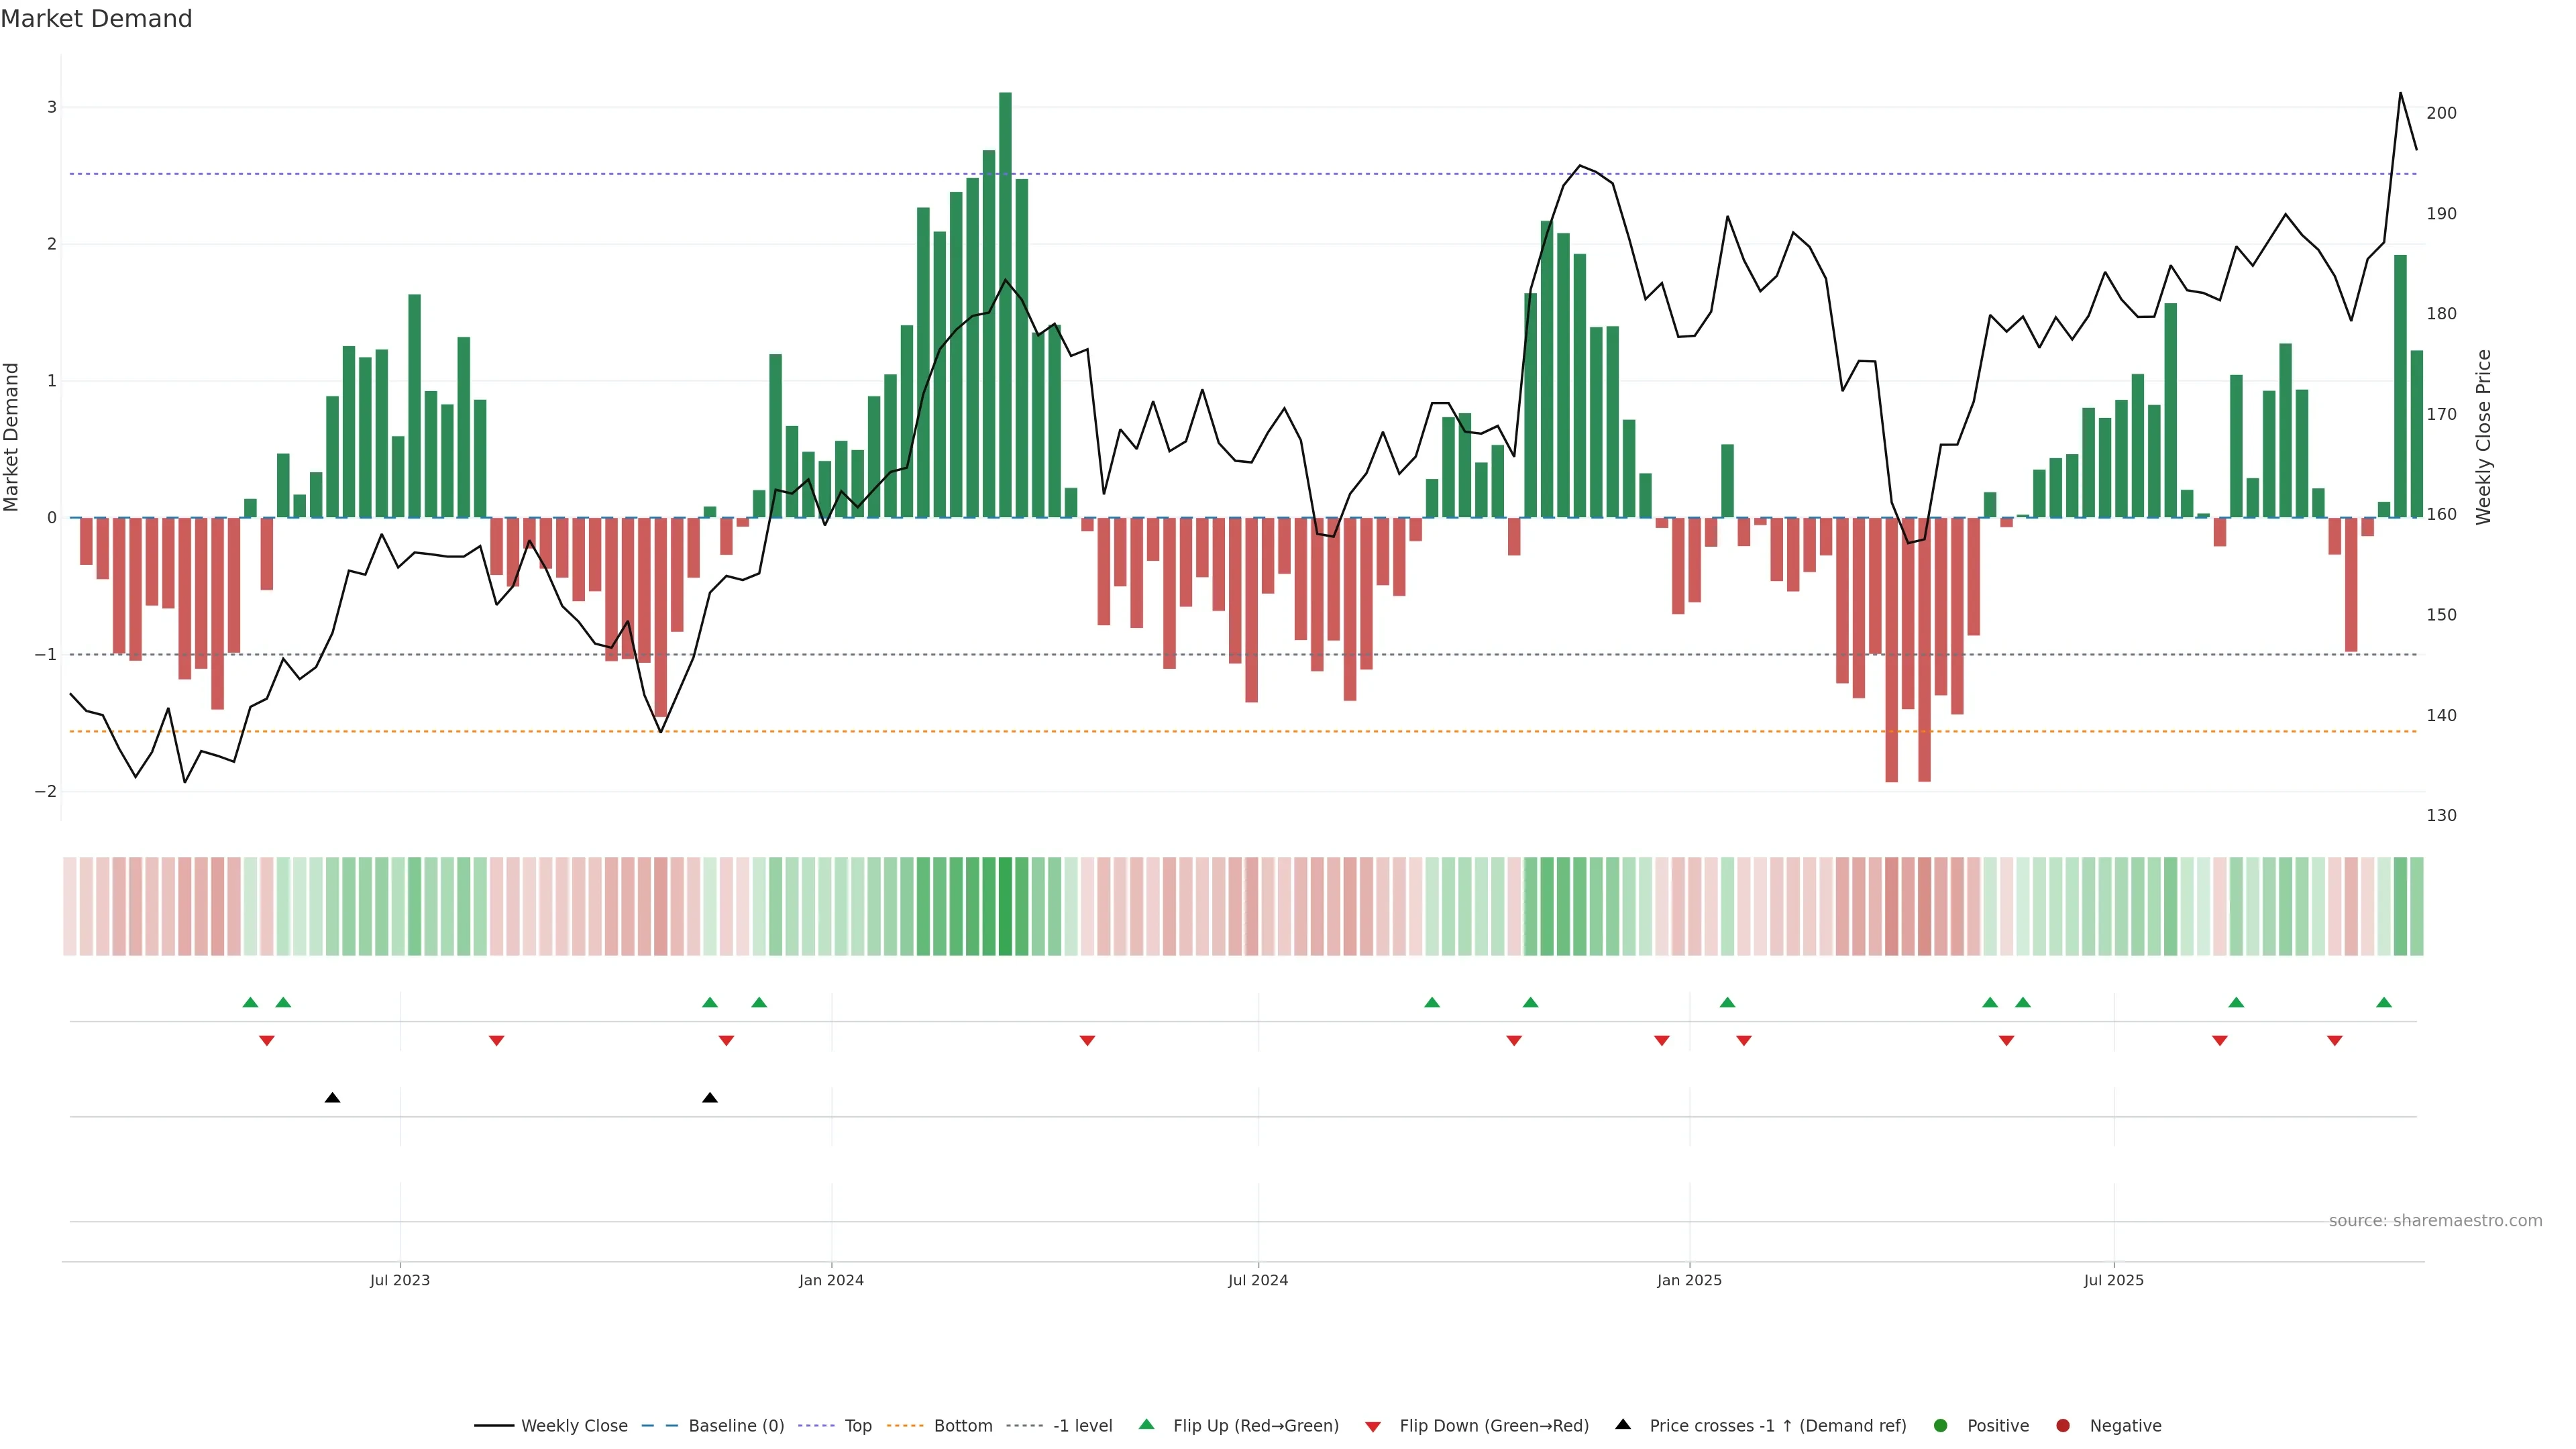Toggle the Weekly Close legend label

574,1425
